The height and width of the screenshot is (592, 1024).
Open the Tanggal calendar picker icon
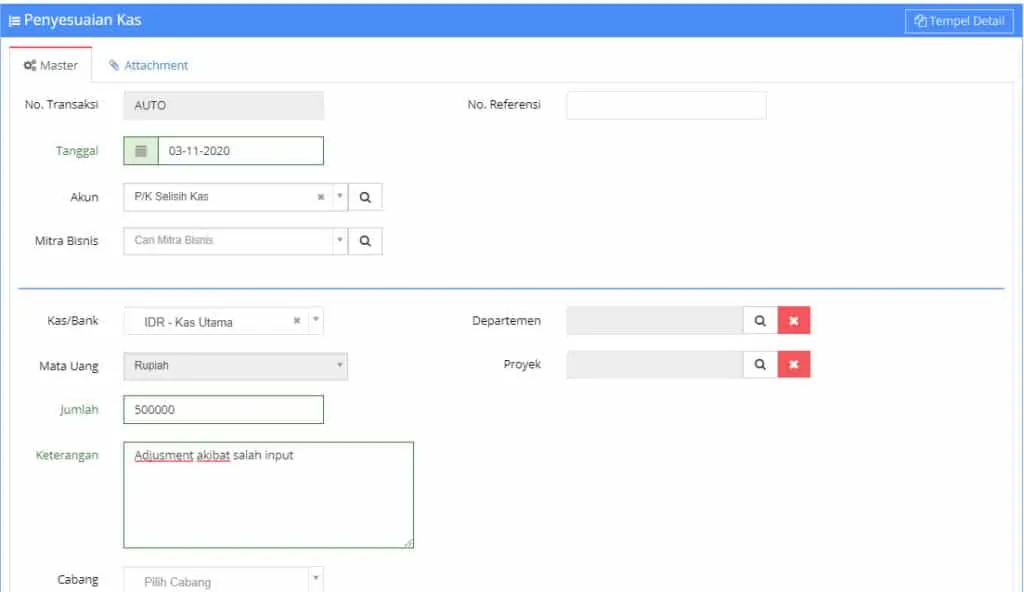140,151
